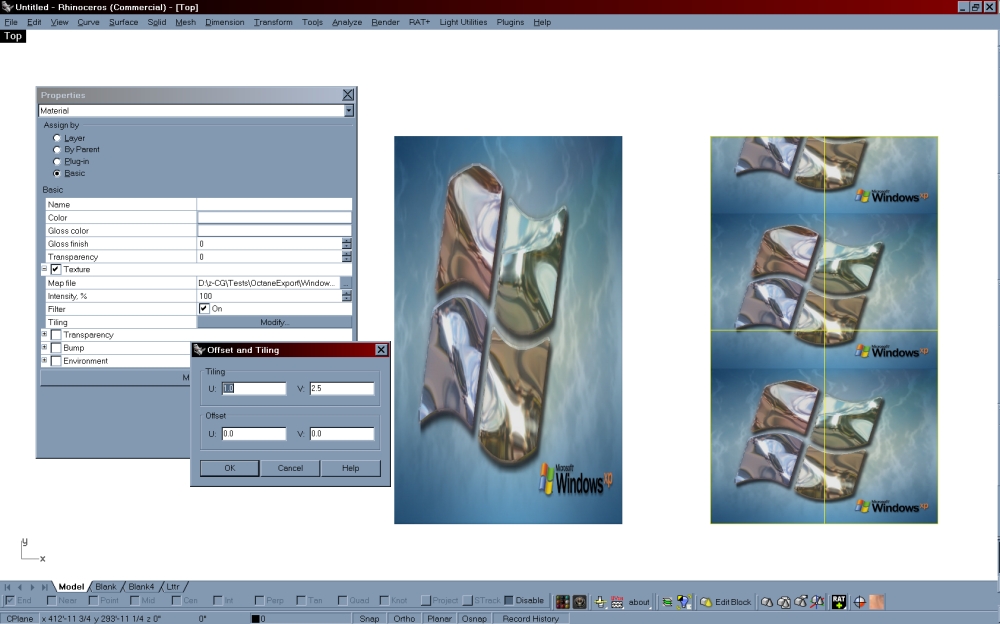Image resolution: width=1000 pixels, height=624 pixels.
Task: Close the Properties panel
Action: pos(348,95)
